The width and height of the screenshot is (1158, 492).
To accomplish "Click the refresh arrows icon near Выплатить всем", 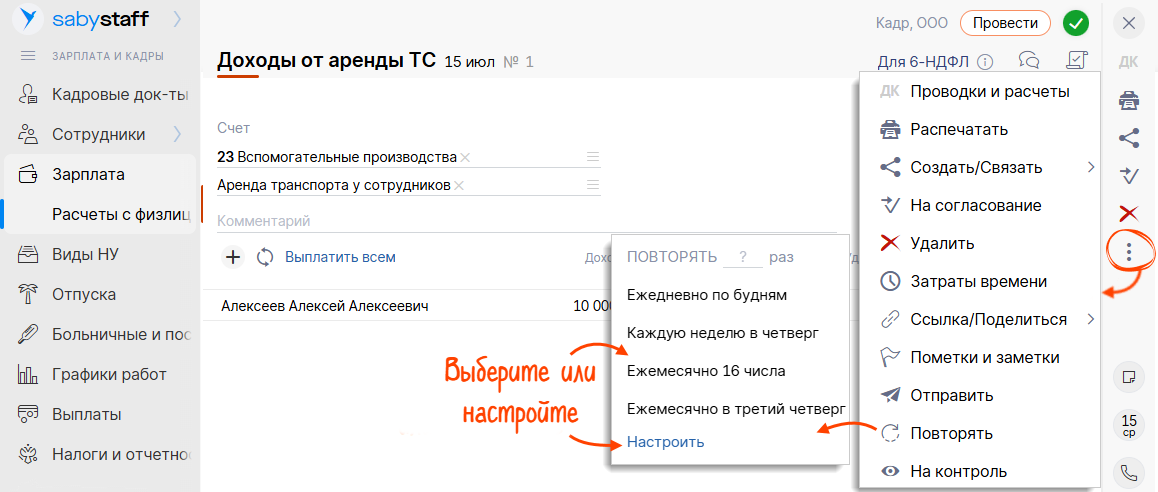I will tap(265, 257).
